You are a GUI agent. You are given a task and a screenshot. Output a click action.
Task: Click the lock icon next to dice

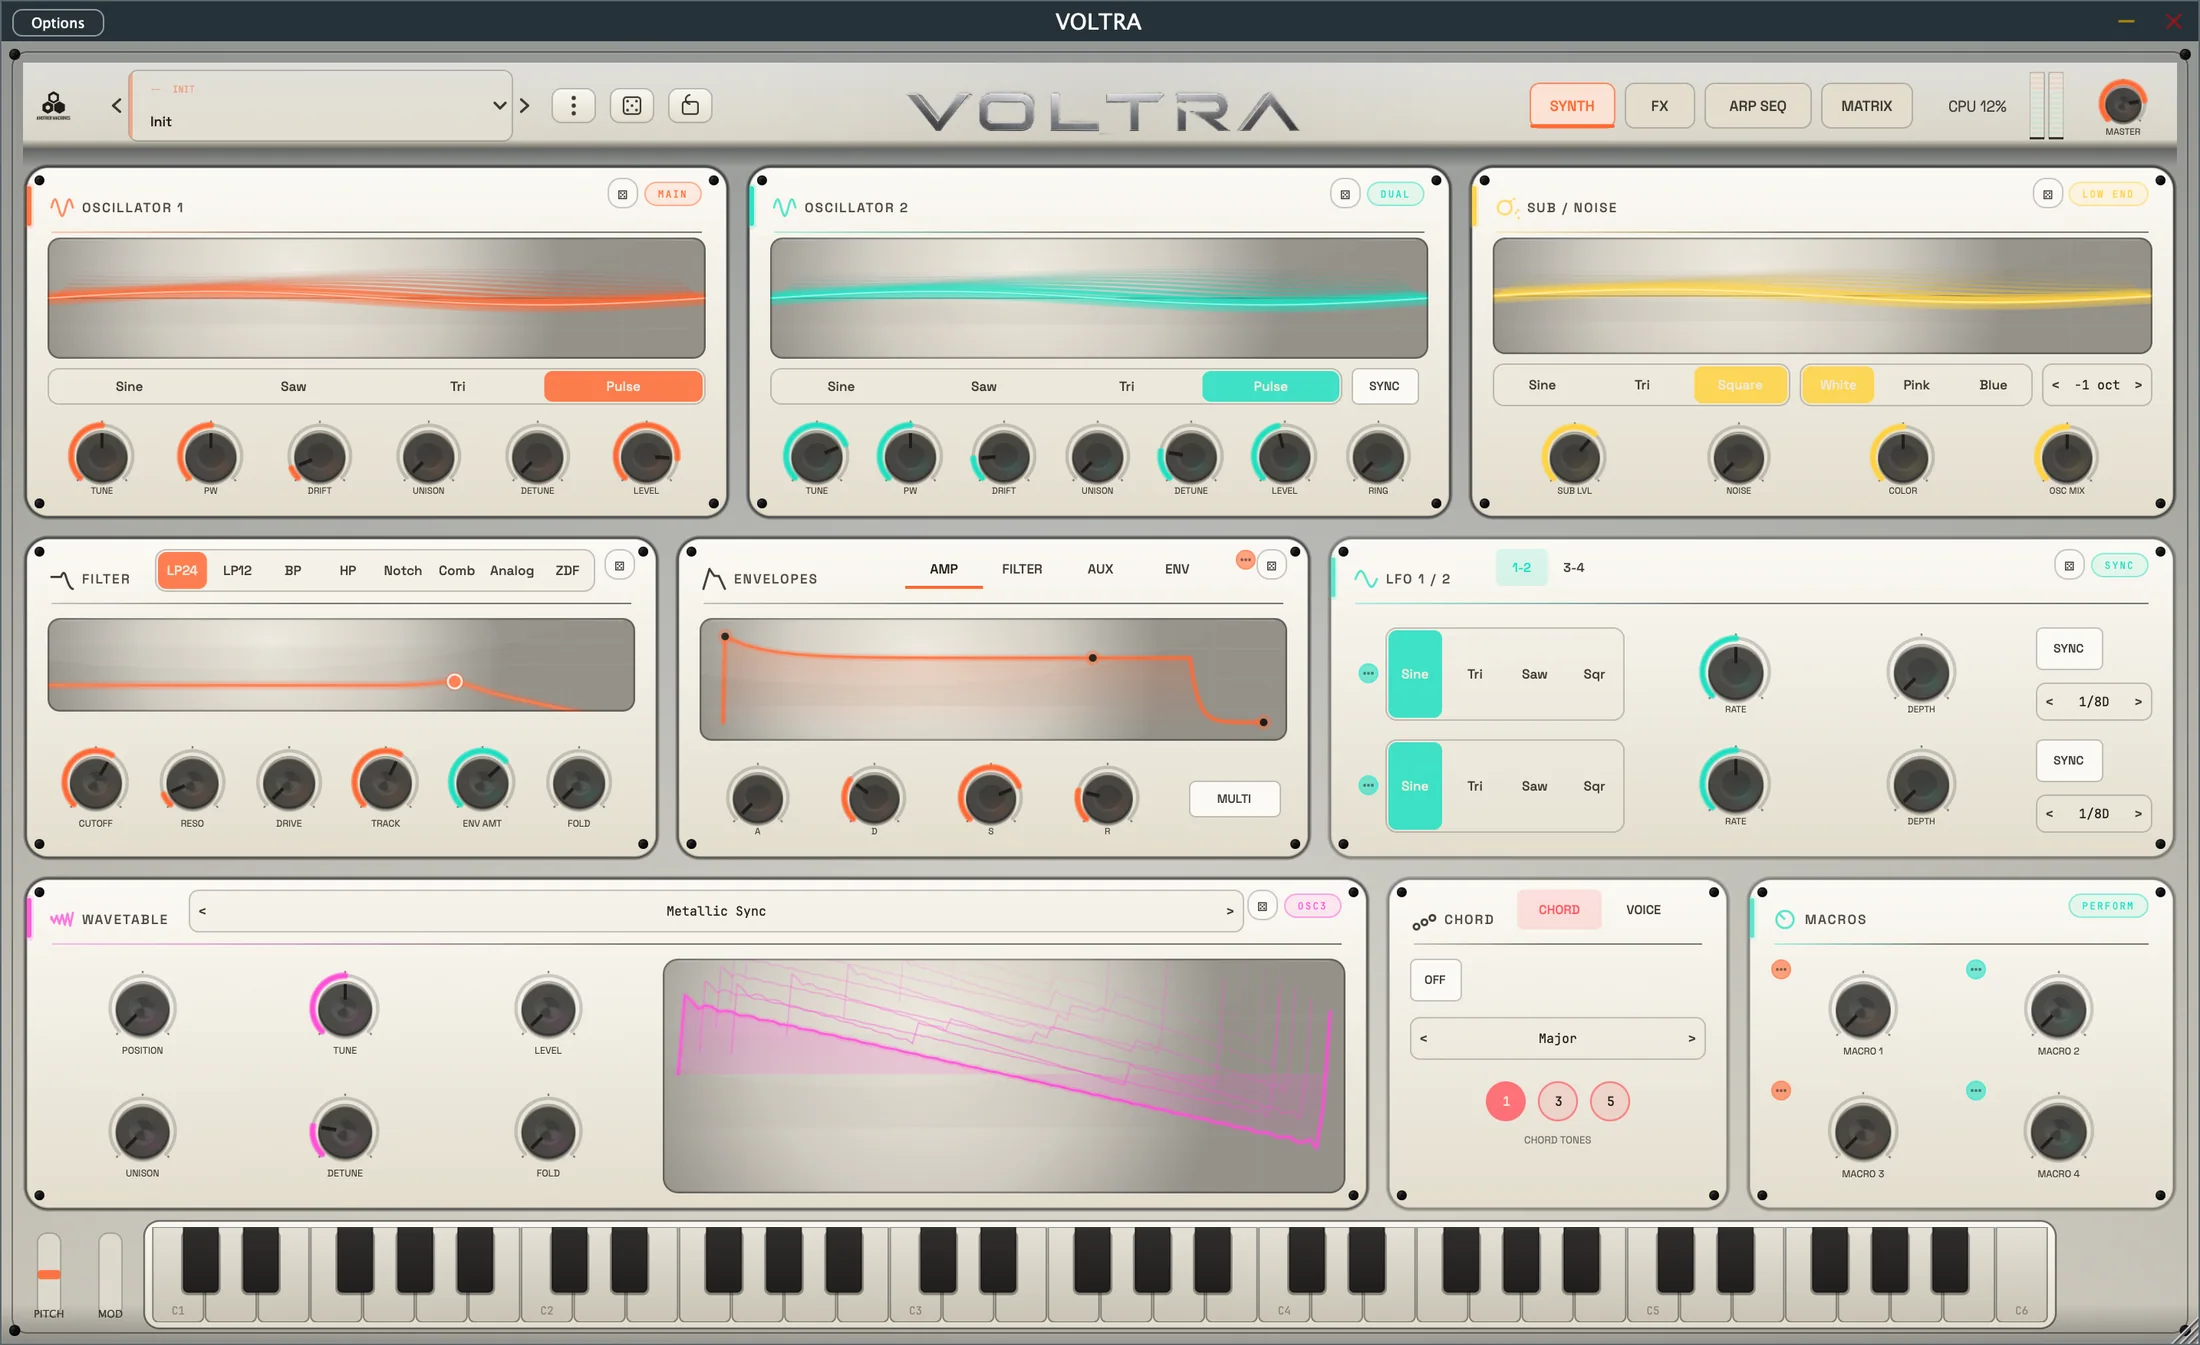click(x=690, y=106)
